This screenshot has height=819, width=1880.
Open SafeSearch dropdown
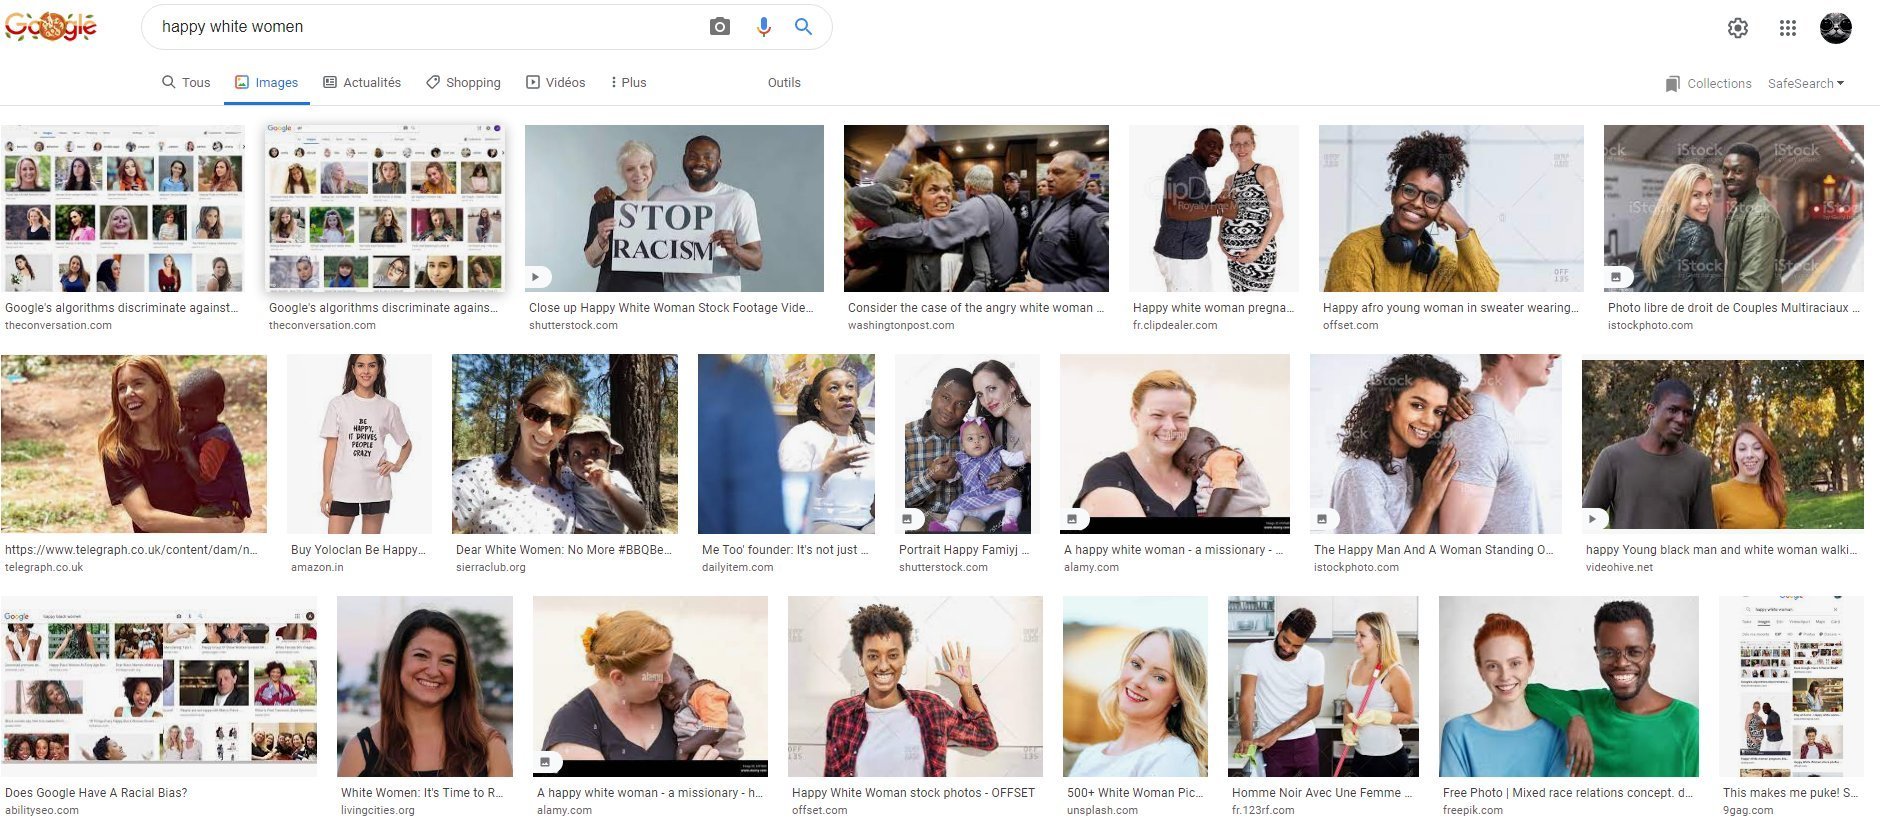pos(1806,84)
